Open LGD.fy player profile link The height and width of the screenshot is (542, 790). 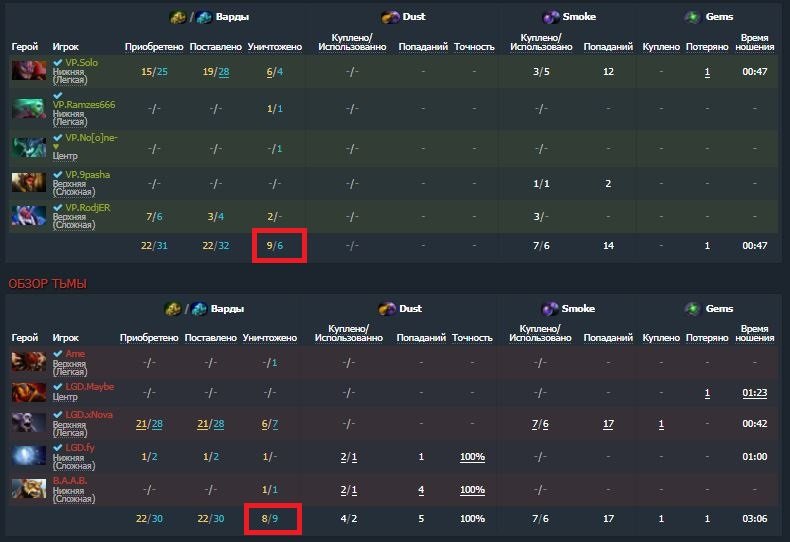pyautogui.click(x=80, y=448)
